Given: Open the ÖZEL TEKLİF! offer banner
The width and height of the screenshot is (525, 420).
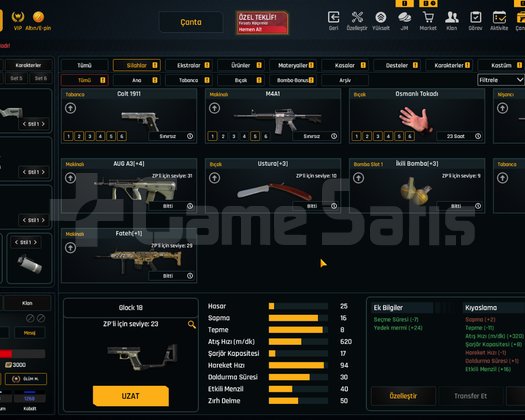Looking at the screenshot, I should (x=262, y=23).
